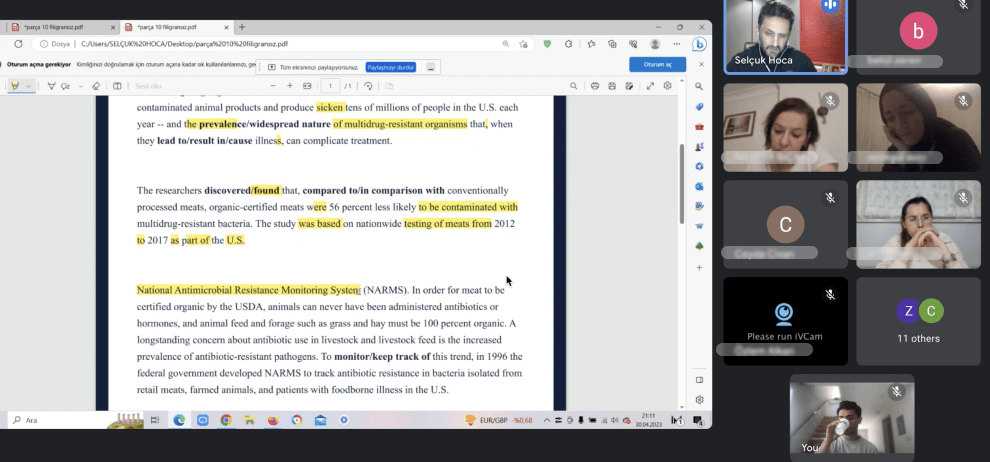Screen dimensions: 990x462
Task: Print the PDF document
Action: (595, 86)
